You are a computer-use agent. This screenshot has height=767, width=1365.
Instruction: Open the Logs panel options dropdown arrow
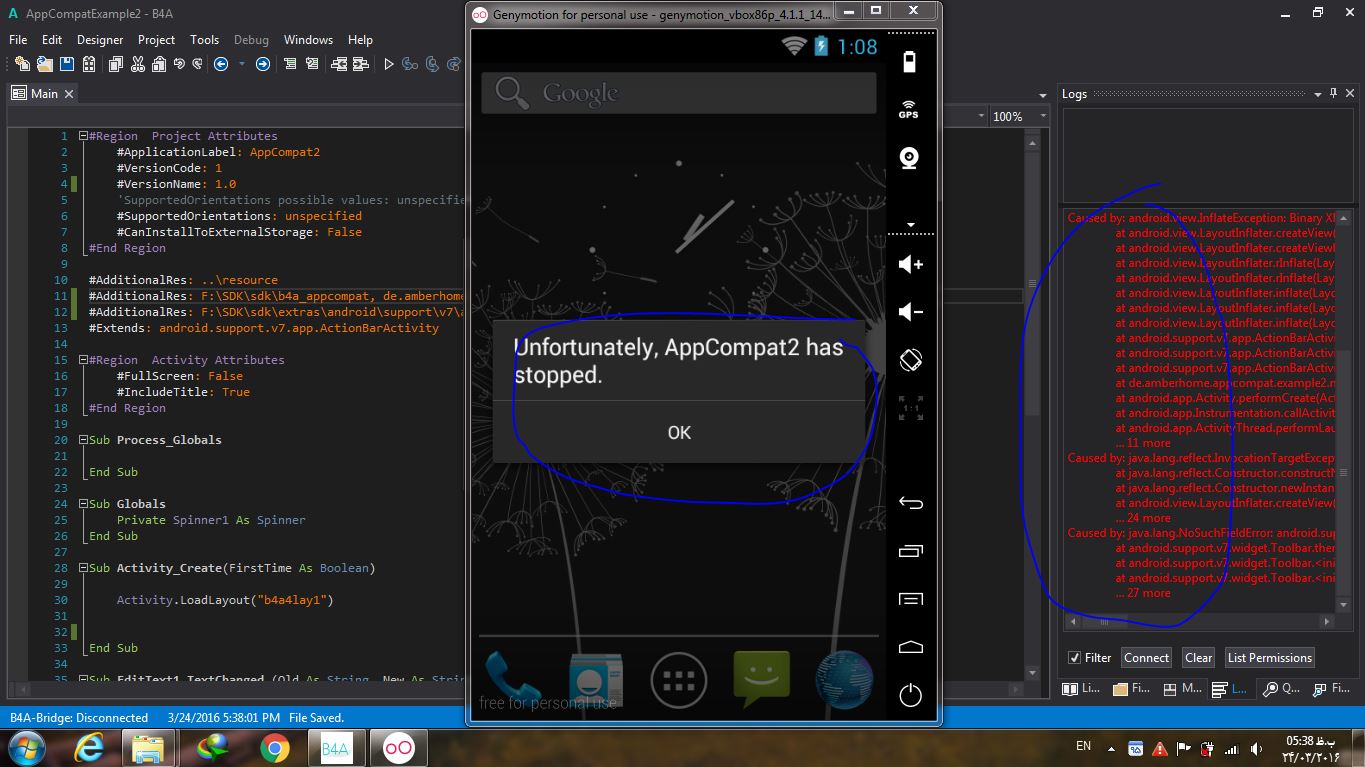[1319, 93]
